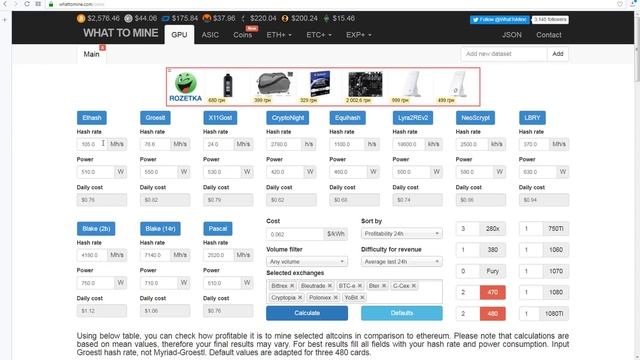Remove C-Cex from selected exchanges
640x360 pixels.
[413, 286]
